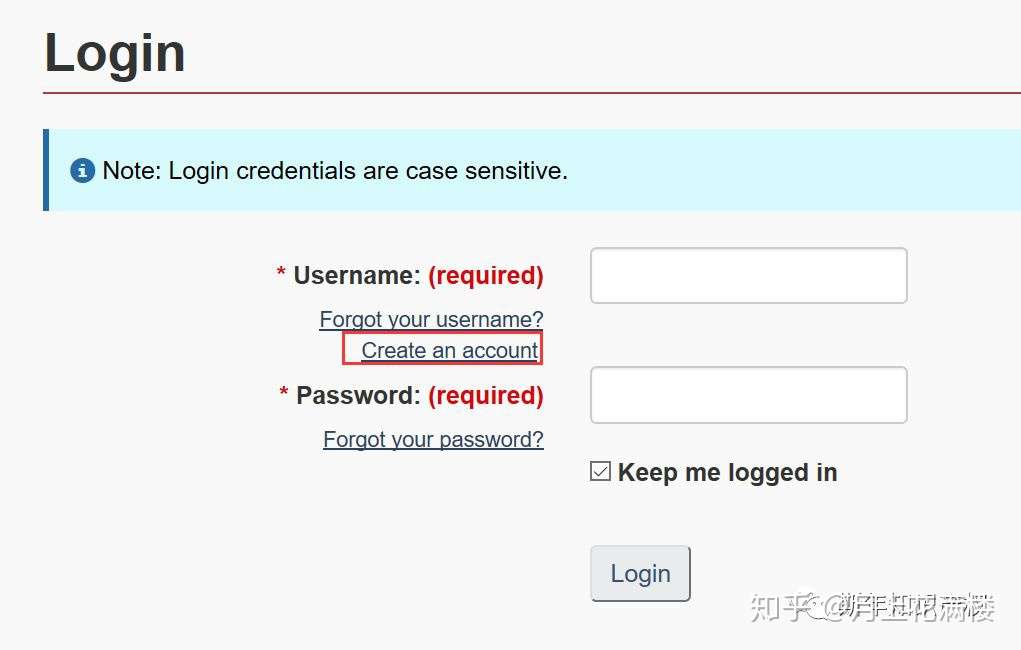Uncheck the "Keep me logged in" checkbox
1021x650 pixels.
click(600, 472)
